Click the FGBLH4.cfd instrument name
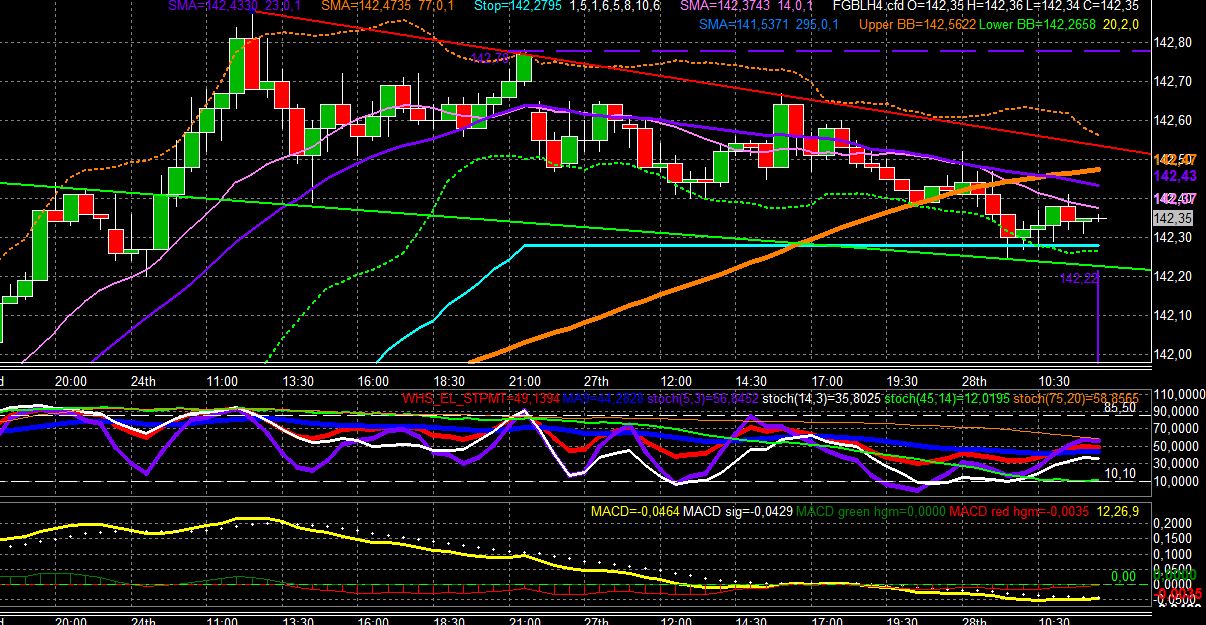Viewport: 1206px width, 625px height. [869, 6]
